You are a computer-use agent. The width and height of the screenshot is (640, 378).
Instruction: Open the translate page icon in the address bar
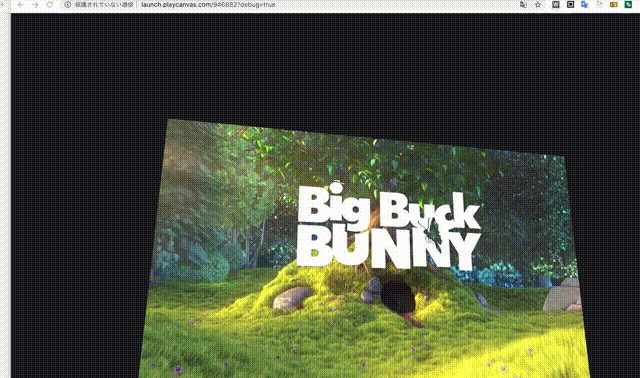point(523,5)
